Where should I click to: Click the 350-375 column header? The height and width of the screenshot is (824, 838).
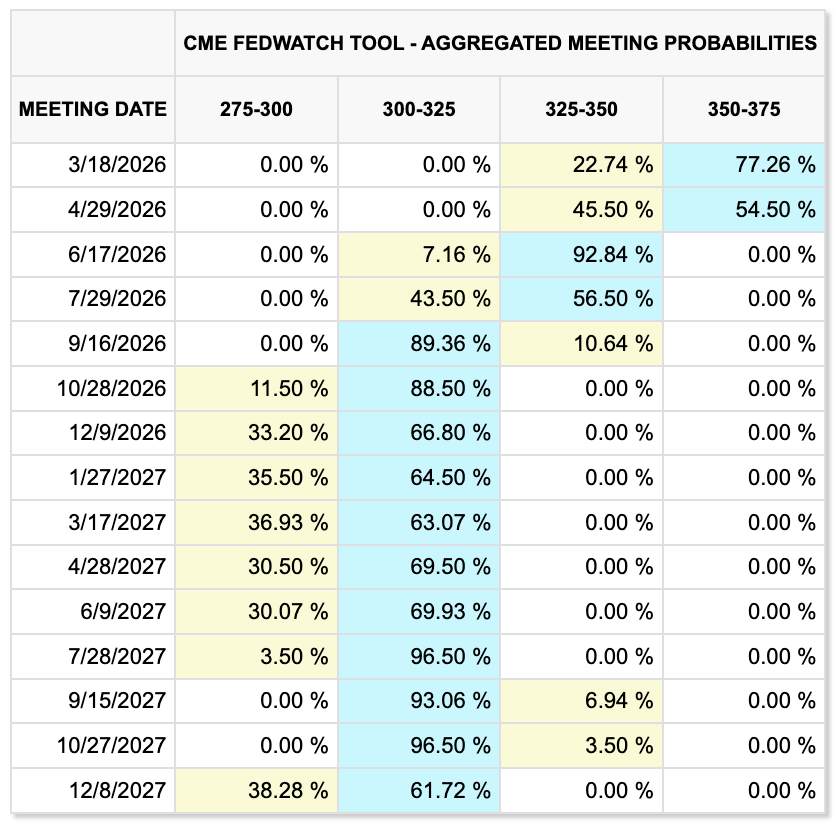(744, 109)
